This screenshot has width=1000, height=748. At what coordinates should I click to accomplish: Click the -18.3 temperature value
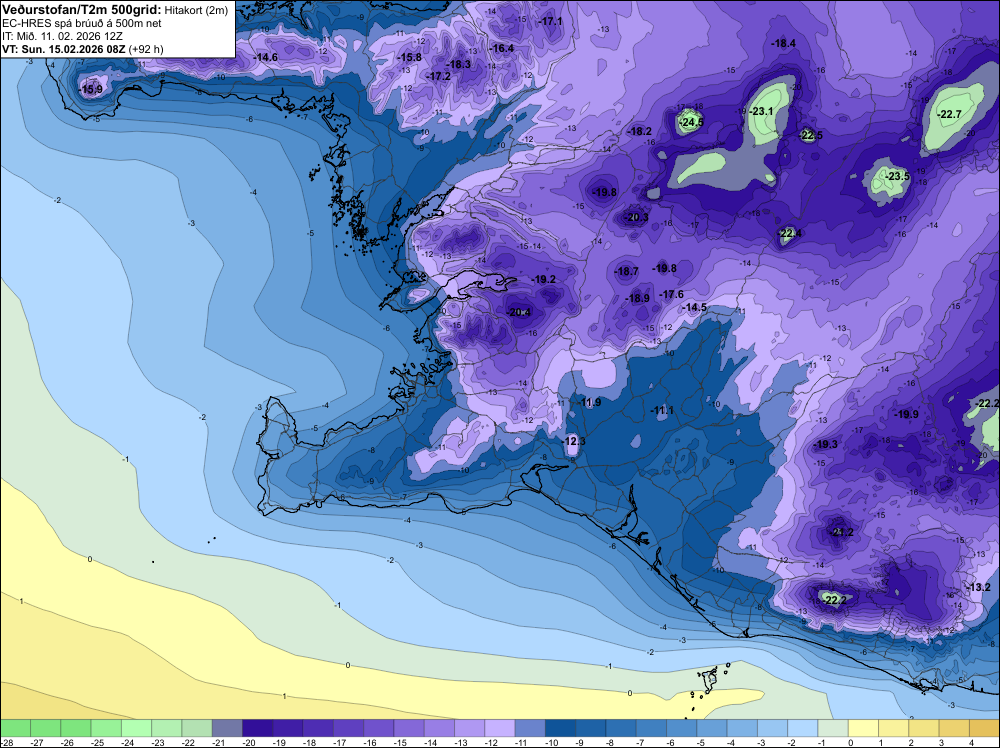(459, 64)
